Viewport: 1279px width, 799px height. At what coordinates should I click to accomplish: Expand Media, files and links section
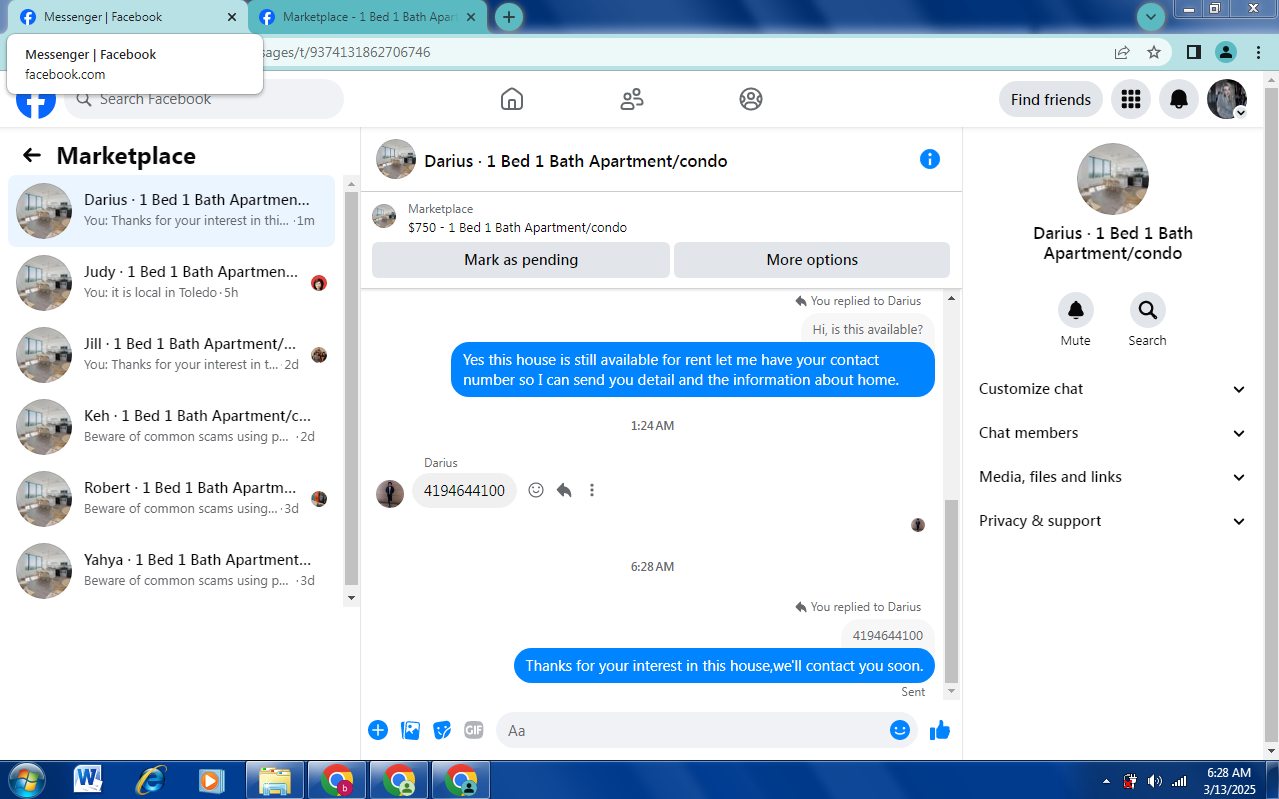click(1112, 477)
